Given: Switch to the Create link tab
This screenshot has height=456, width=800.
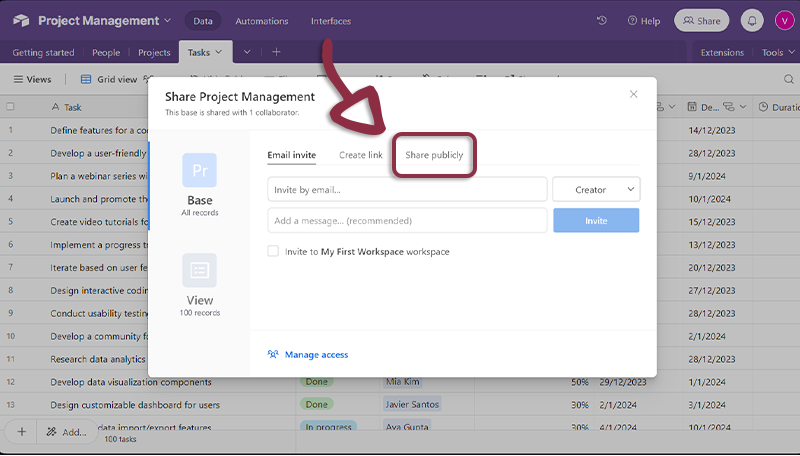Looking at the screenshot, I should tap(360, 155).
